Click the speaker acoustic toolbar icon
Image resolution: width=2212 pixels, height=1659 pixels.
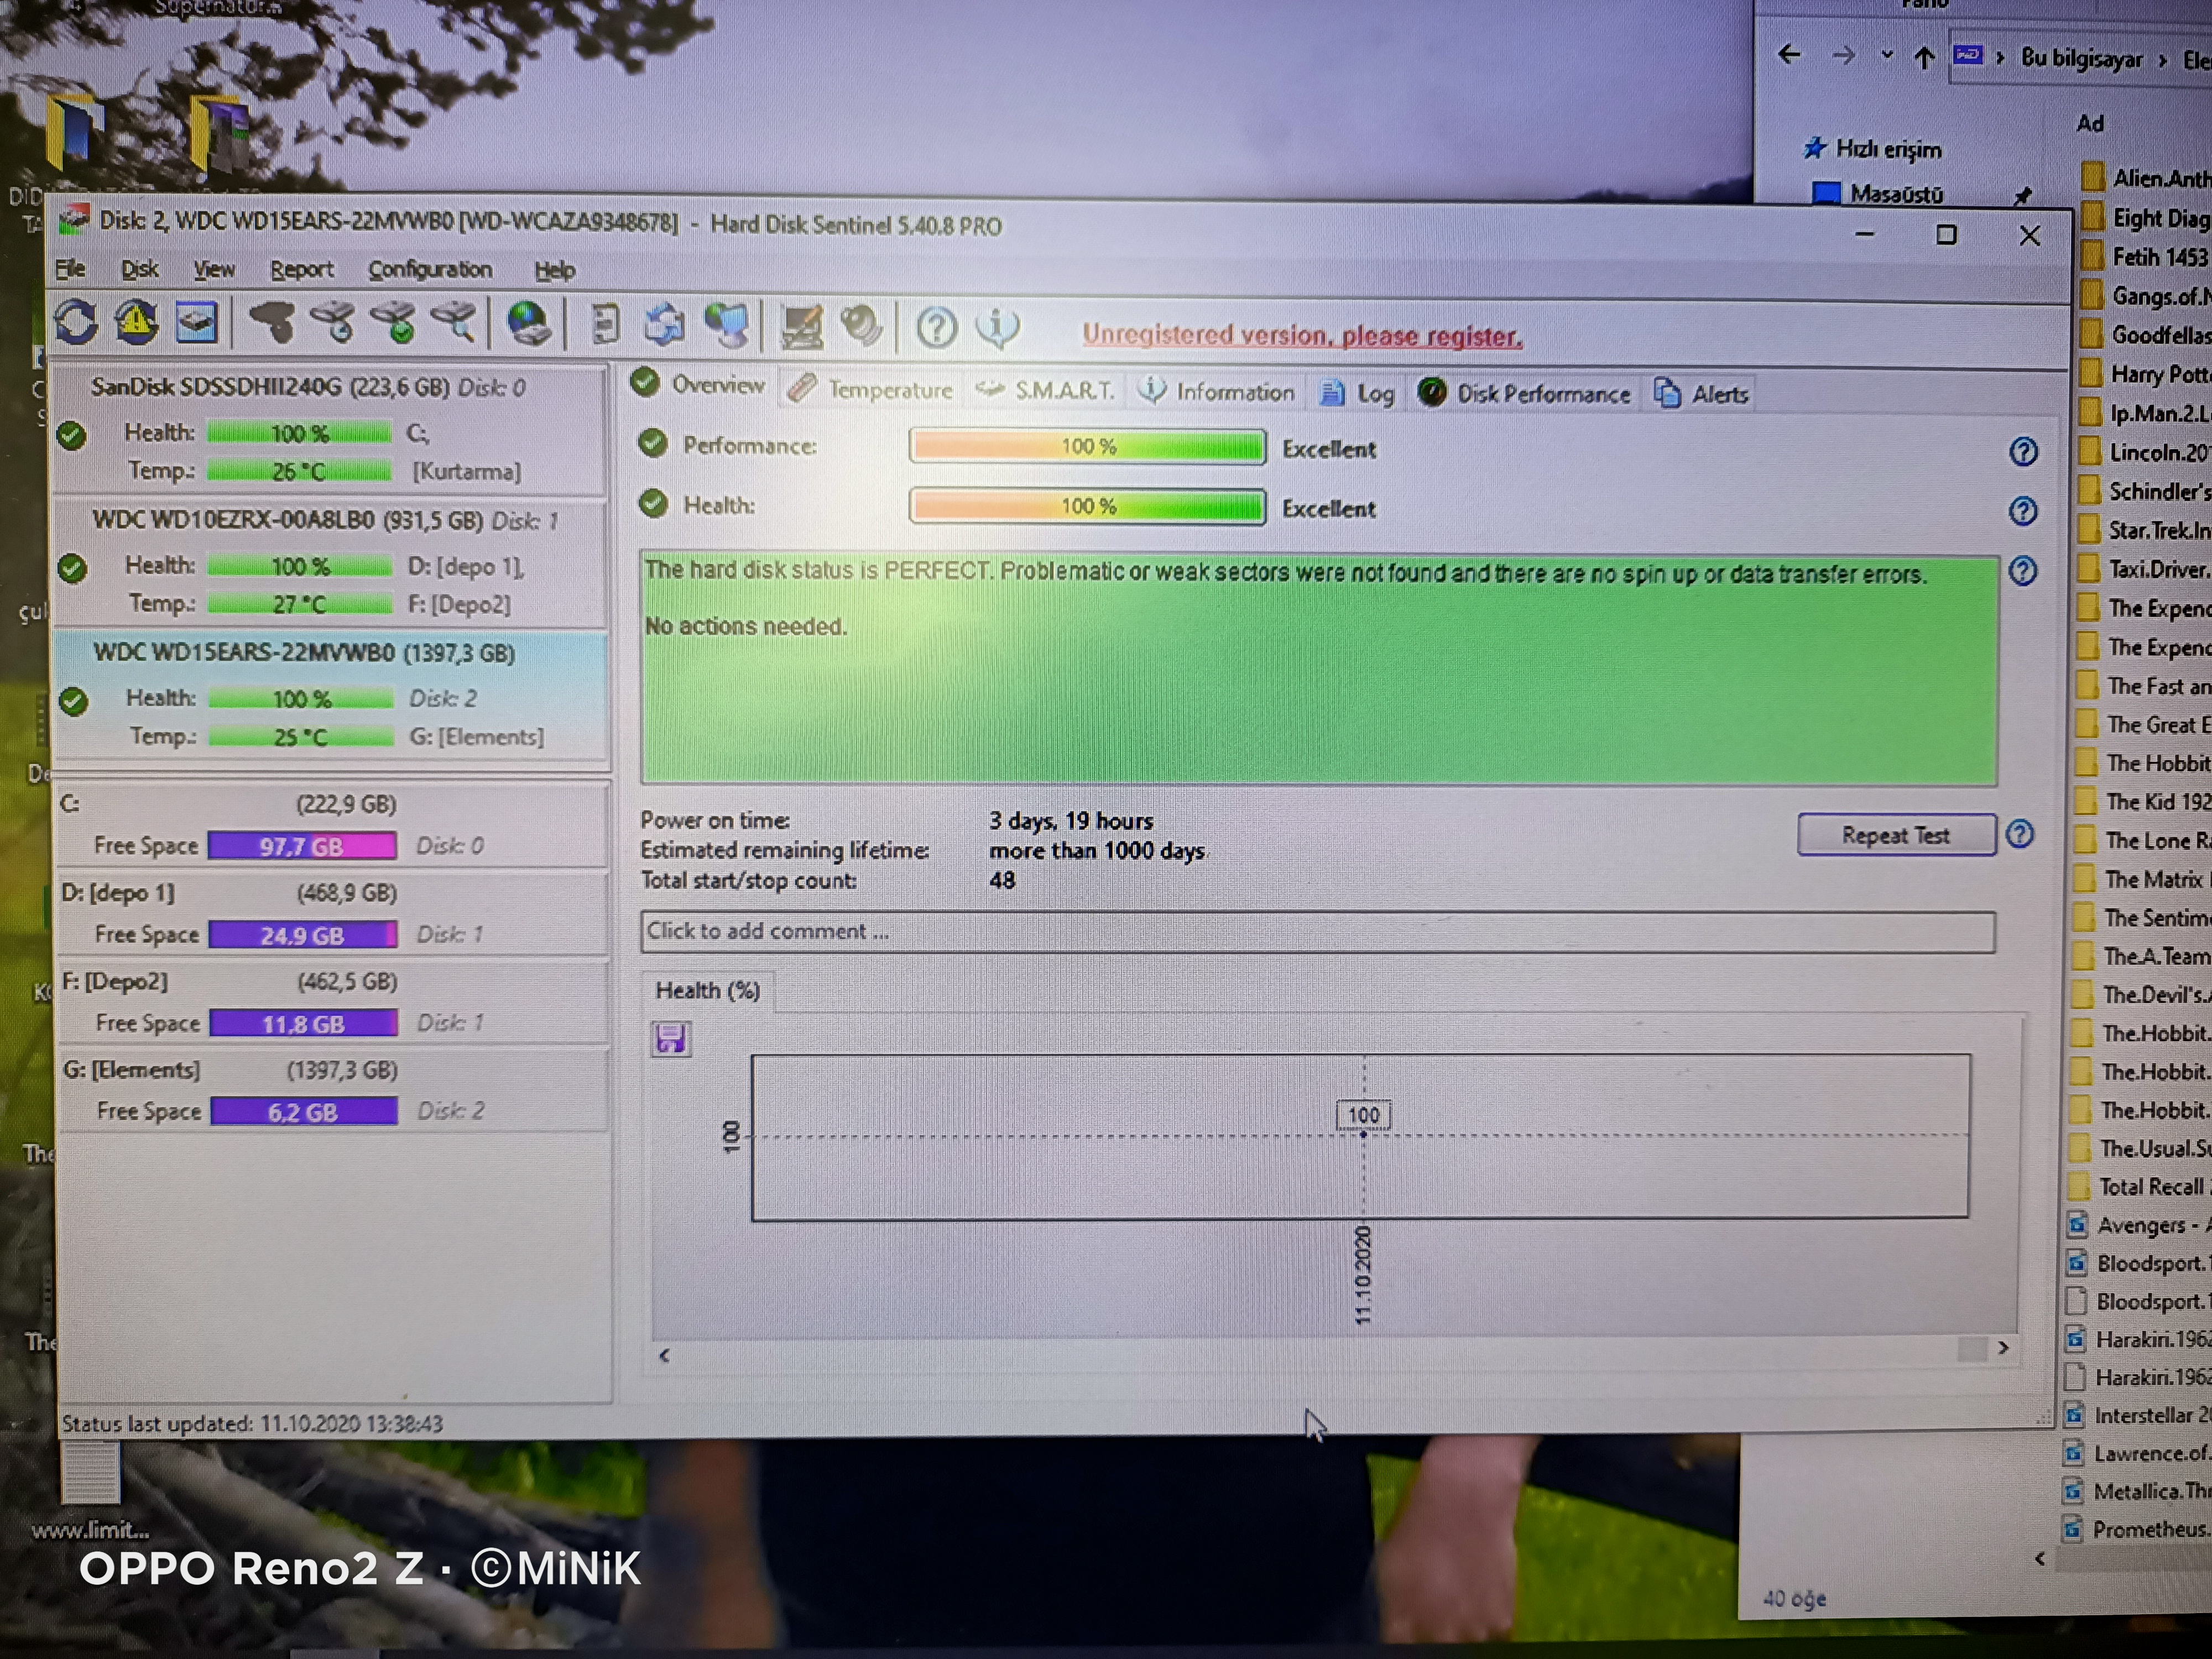[x=860, y=327]
